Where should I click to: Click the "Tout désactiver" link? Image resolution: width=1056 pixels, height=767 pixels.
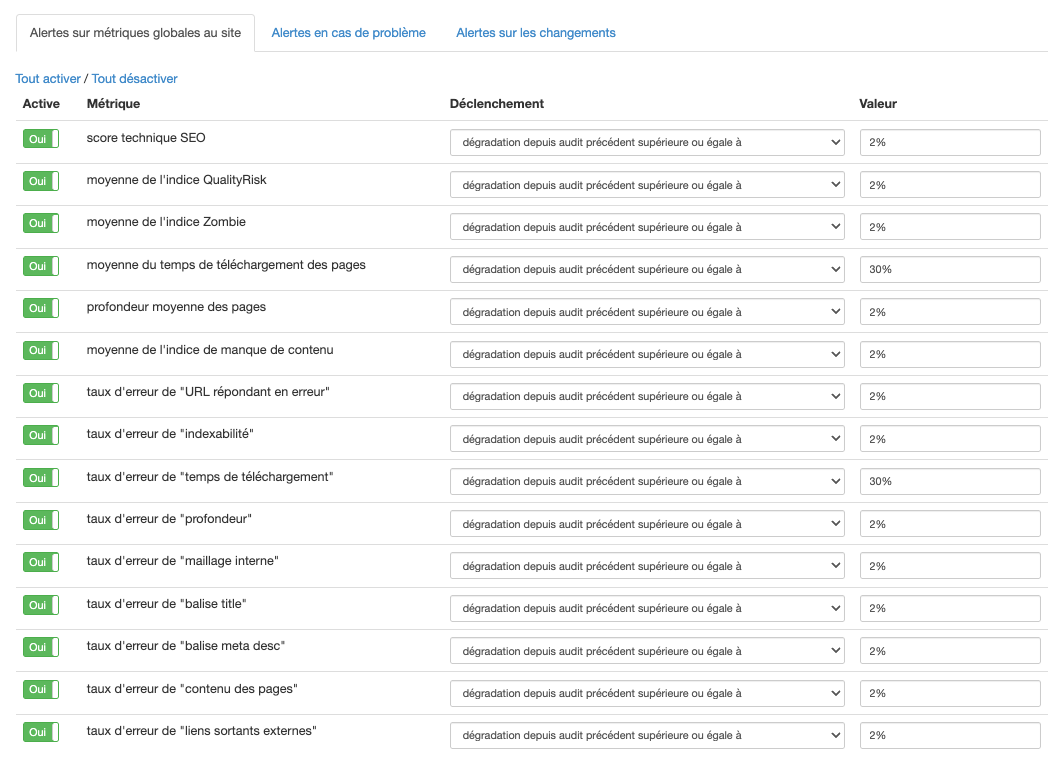[x=134, y=78]
